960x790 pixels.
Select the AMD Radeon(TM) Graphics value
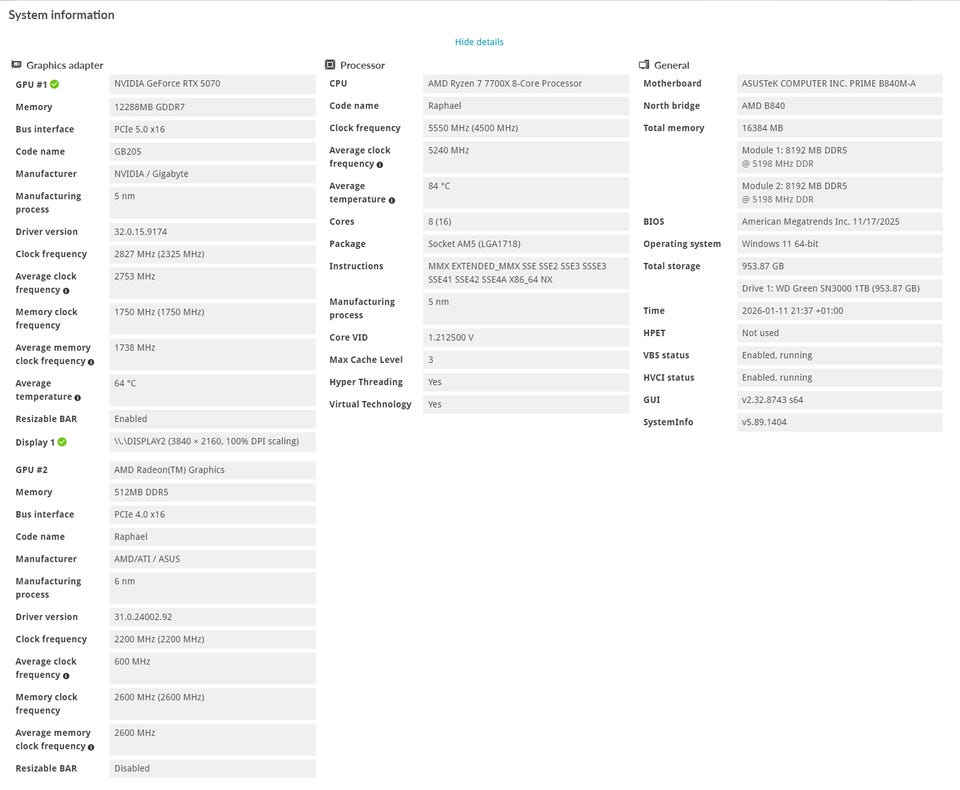212,470
